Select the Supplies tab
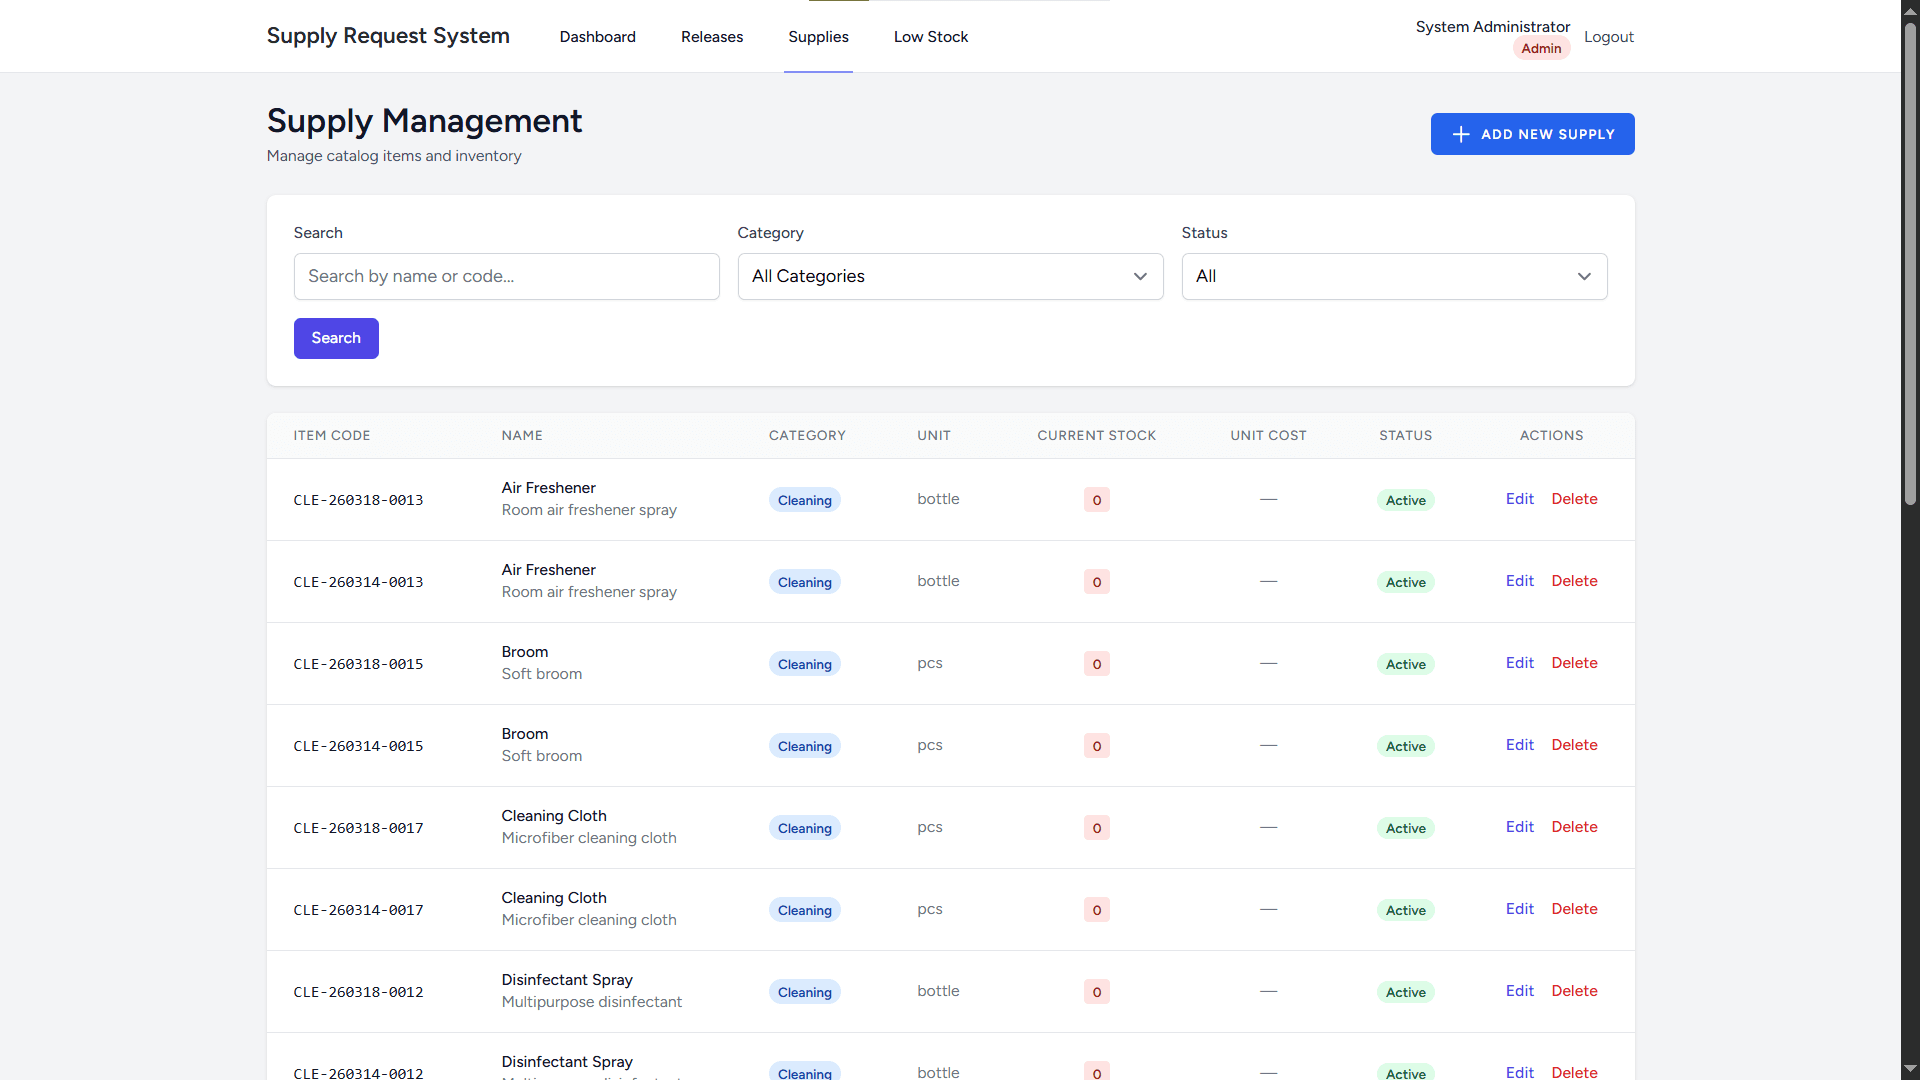Viewport: 1920px width, 1080px height. [x=818, y=37]
